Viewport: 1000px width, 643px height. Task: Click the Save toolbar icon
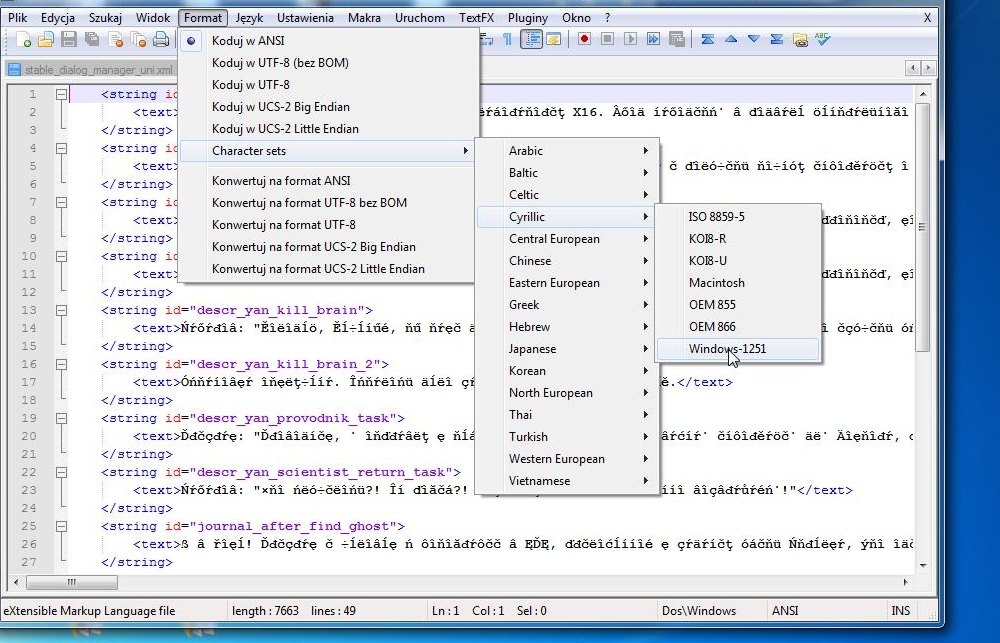pyautogui.click(x=69, y=40)
